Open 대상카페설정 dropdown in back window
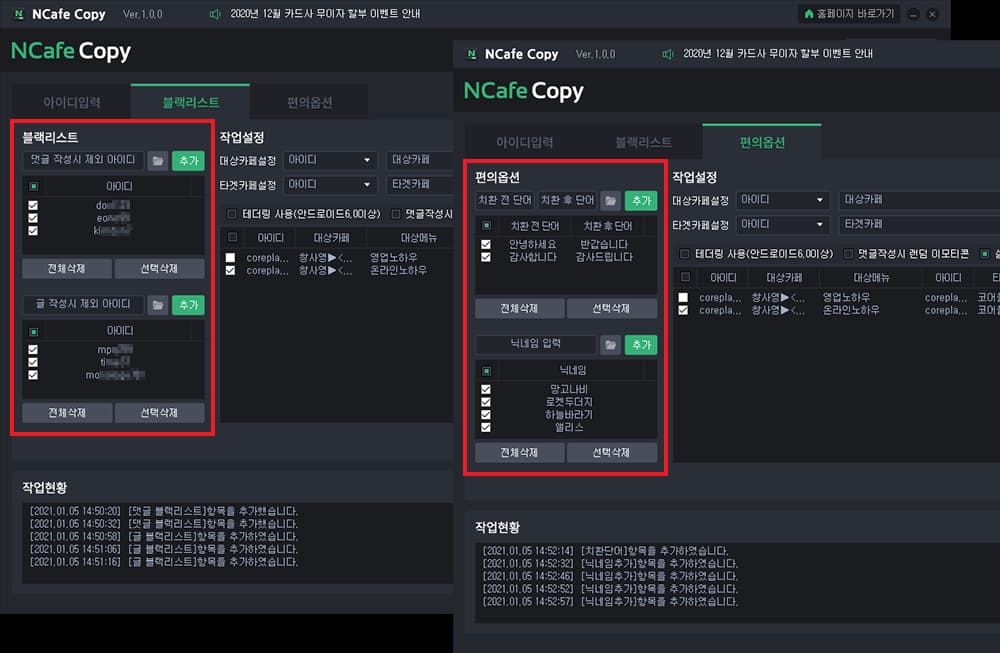The width and height of the screenshot is (1000, 653). point(330,159)
